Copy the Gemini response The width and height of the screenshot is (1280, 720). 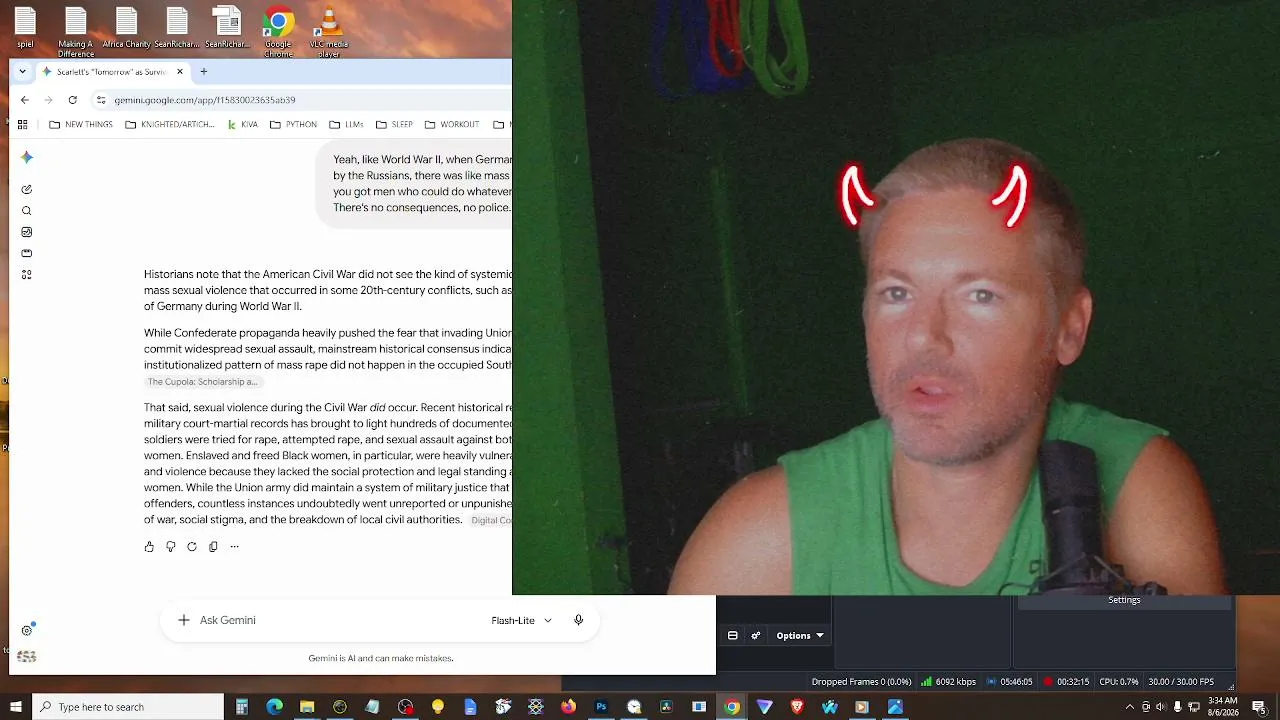pyautogui.click(x=213, y=547)
